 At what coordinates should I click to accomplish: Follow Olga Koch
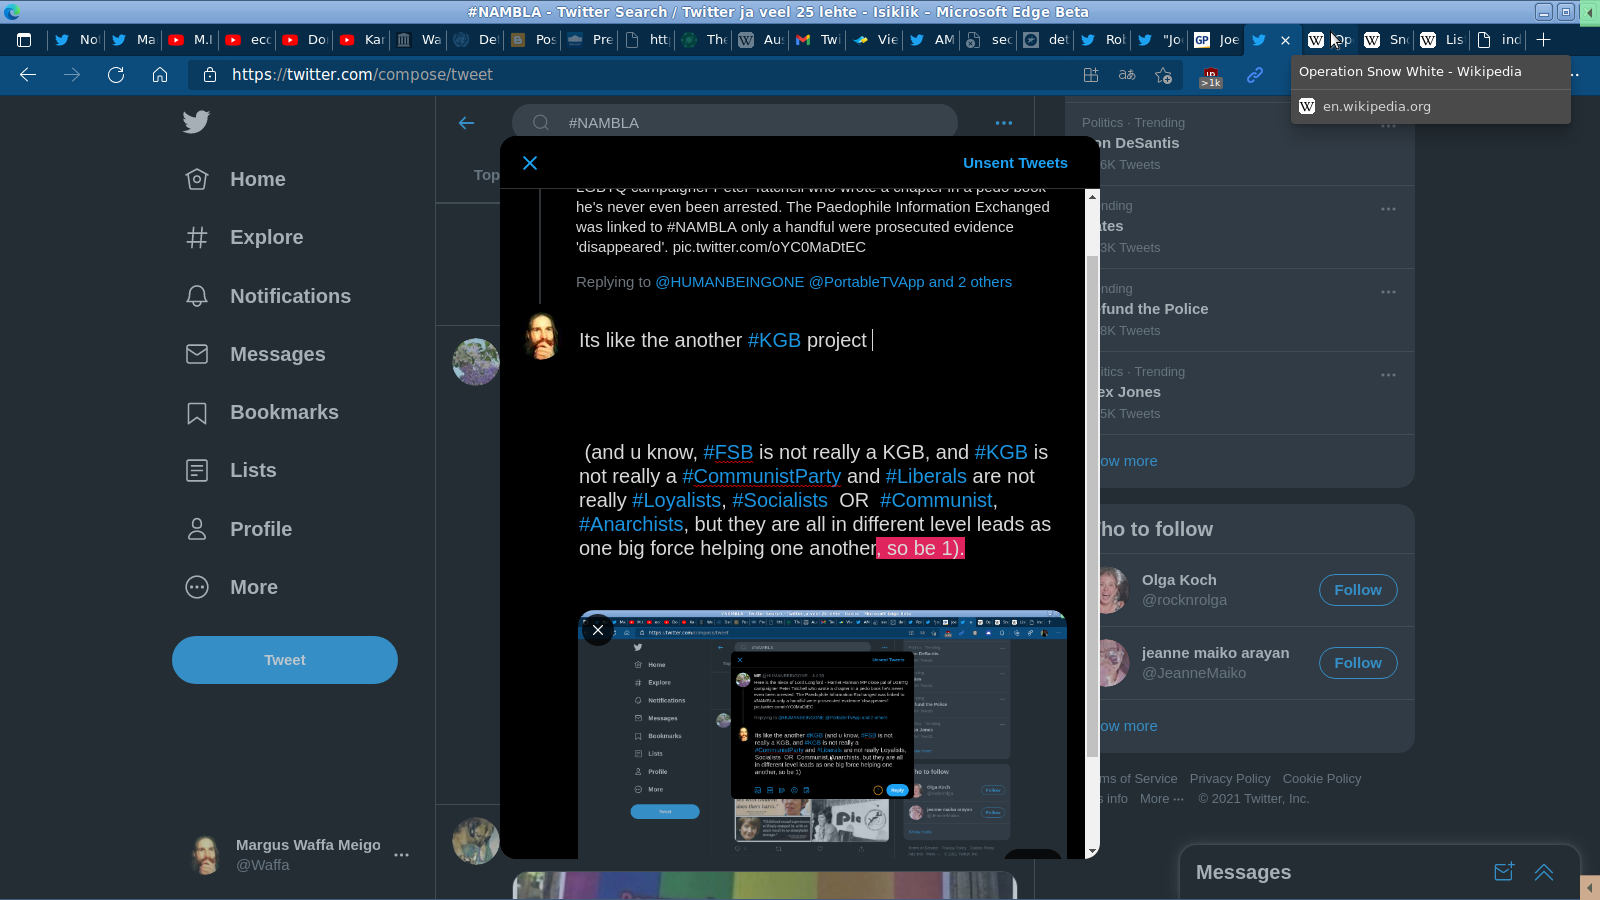point(1358,590)
